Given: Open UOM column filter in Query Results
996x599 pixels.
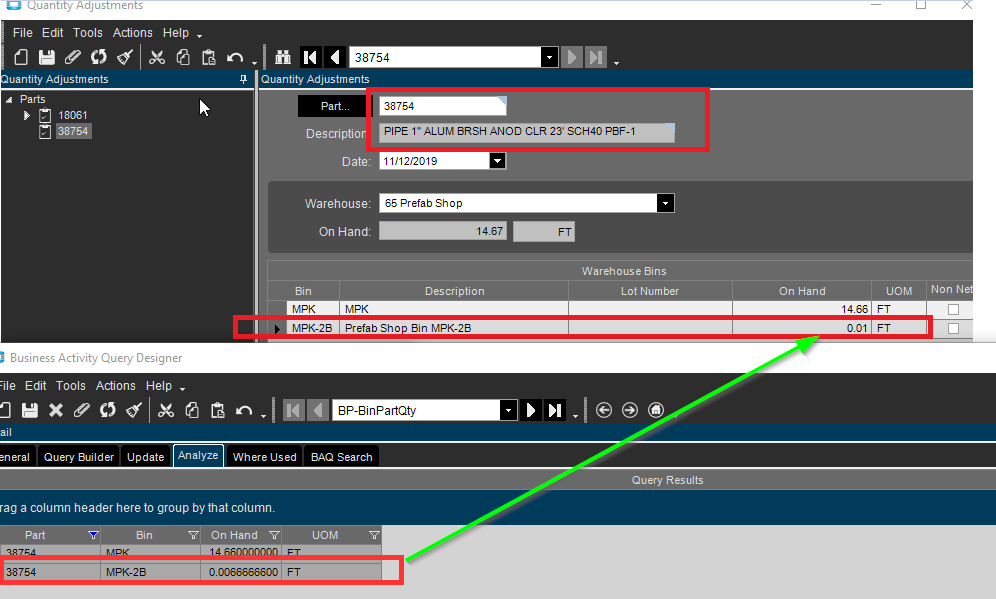Looking at the screenshot, I should [374, 535].
